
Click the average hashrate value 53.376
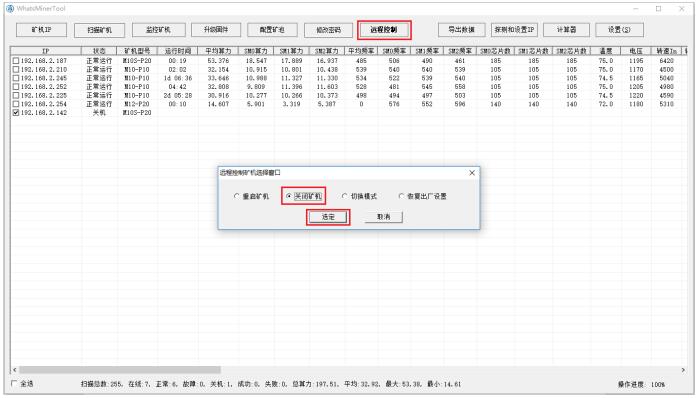(x=218, y=61)
